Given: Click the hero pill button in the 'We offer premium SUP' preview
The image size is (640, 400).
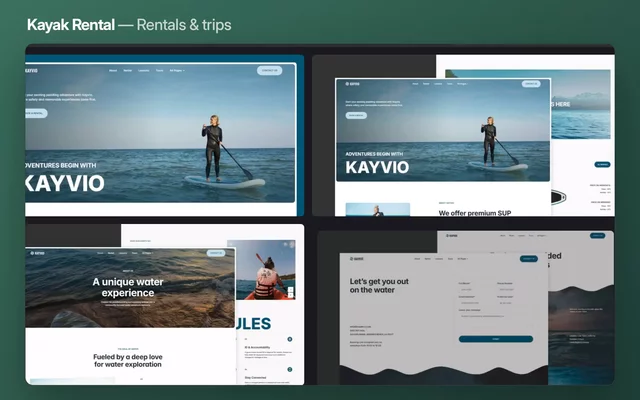Looking at the screenshot, I should click(x=356, y=116).
